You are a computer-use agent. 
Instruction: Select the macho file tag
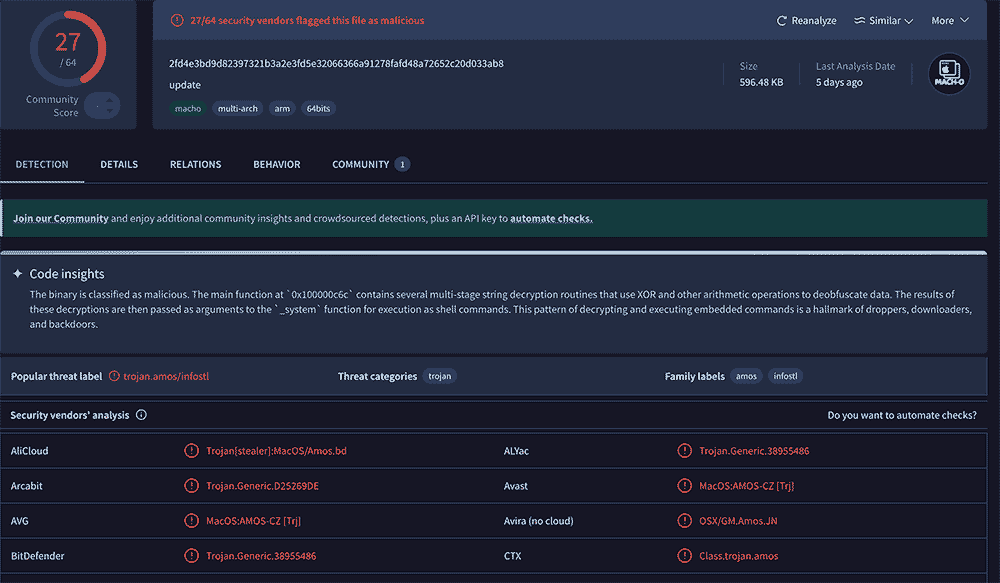point(187,108)
